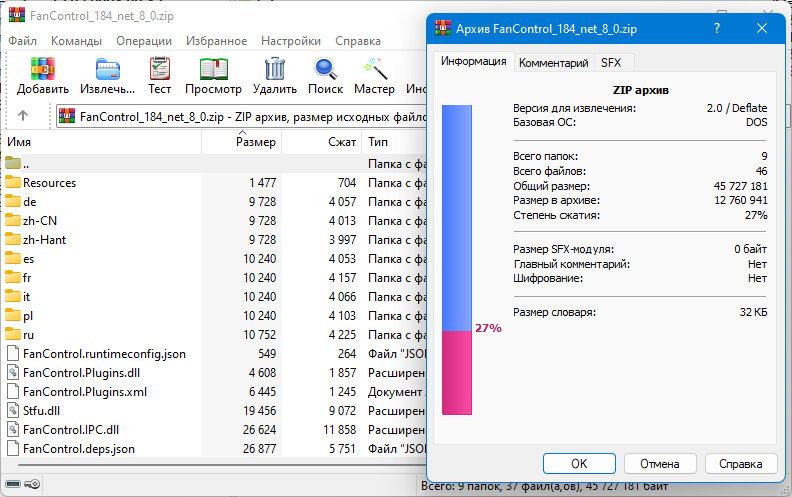Click the horizontal scrollbar of file list
The width and height of the screenshot is (792, 497).
[222, 465]
